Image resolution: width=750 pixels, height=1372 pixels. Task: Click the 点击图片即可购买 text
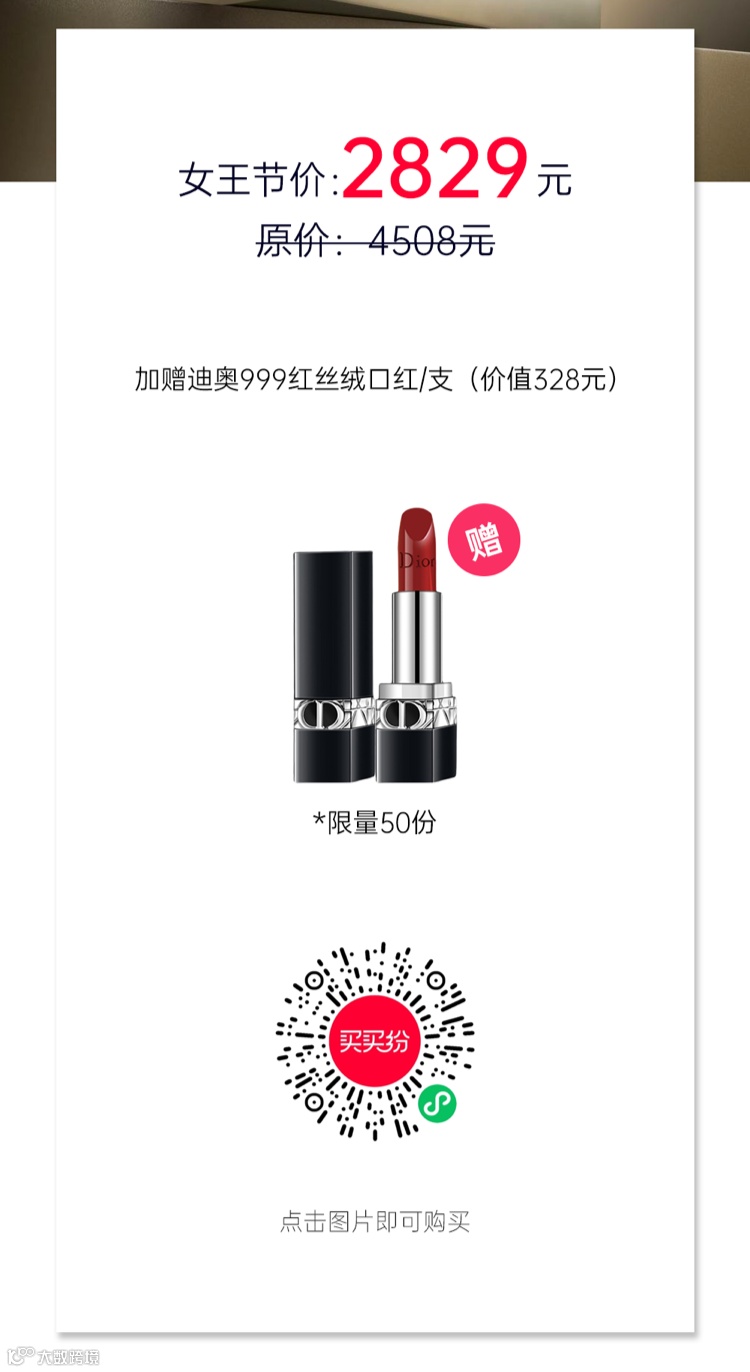click(375, 1221)
